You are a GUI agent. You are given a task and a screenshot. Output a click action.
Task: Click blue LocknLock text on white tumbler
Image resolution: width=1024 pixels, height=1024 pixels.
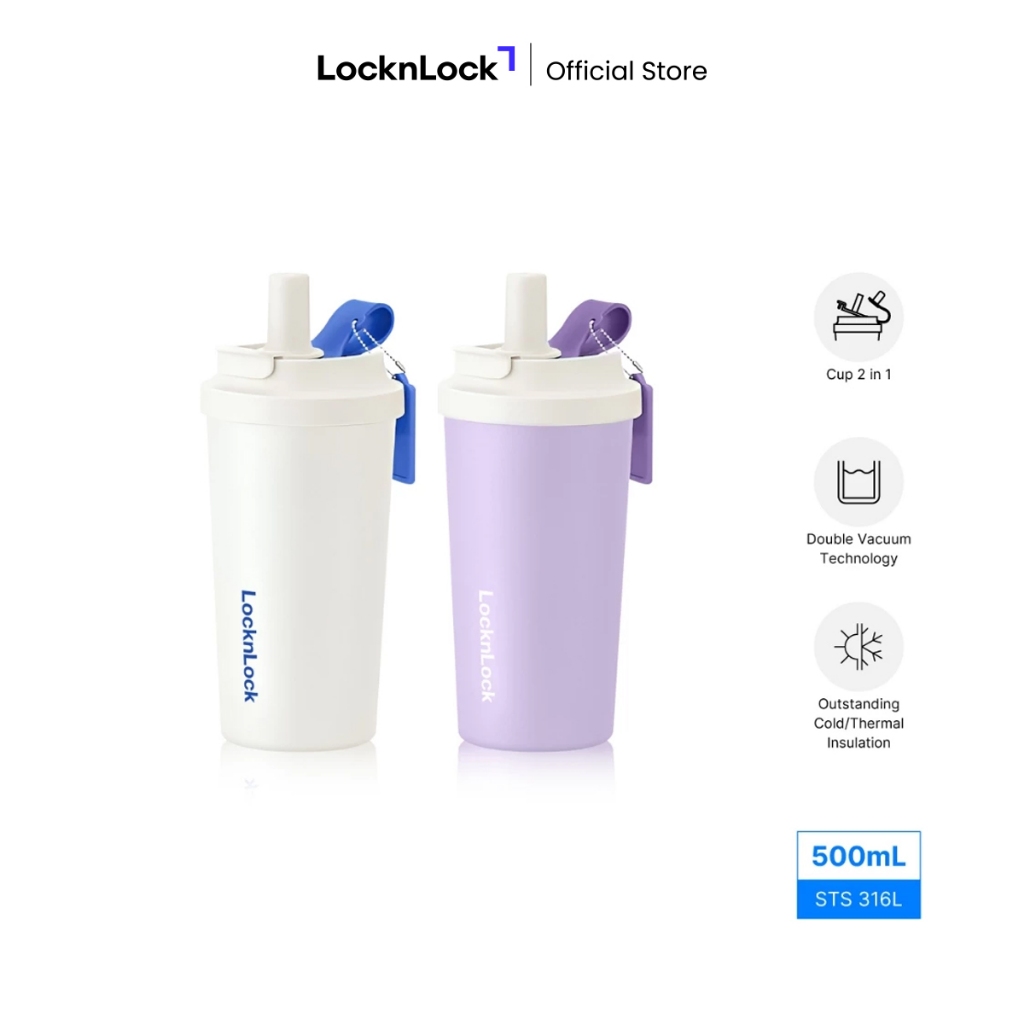pos(249,647)
